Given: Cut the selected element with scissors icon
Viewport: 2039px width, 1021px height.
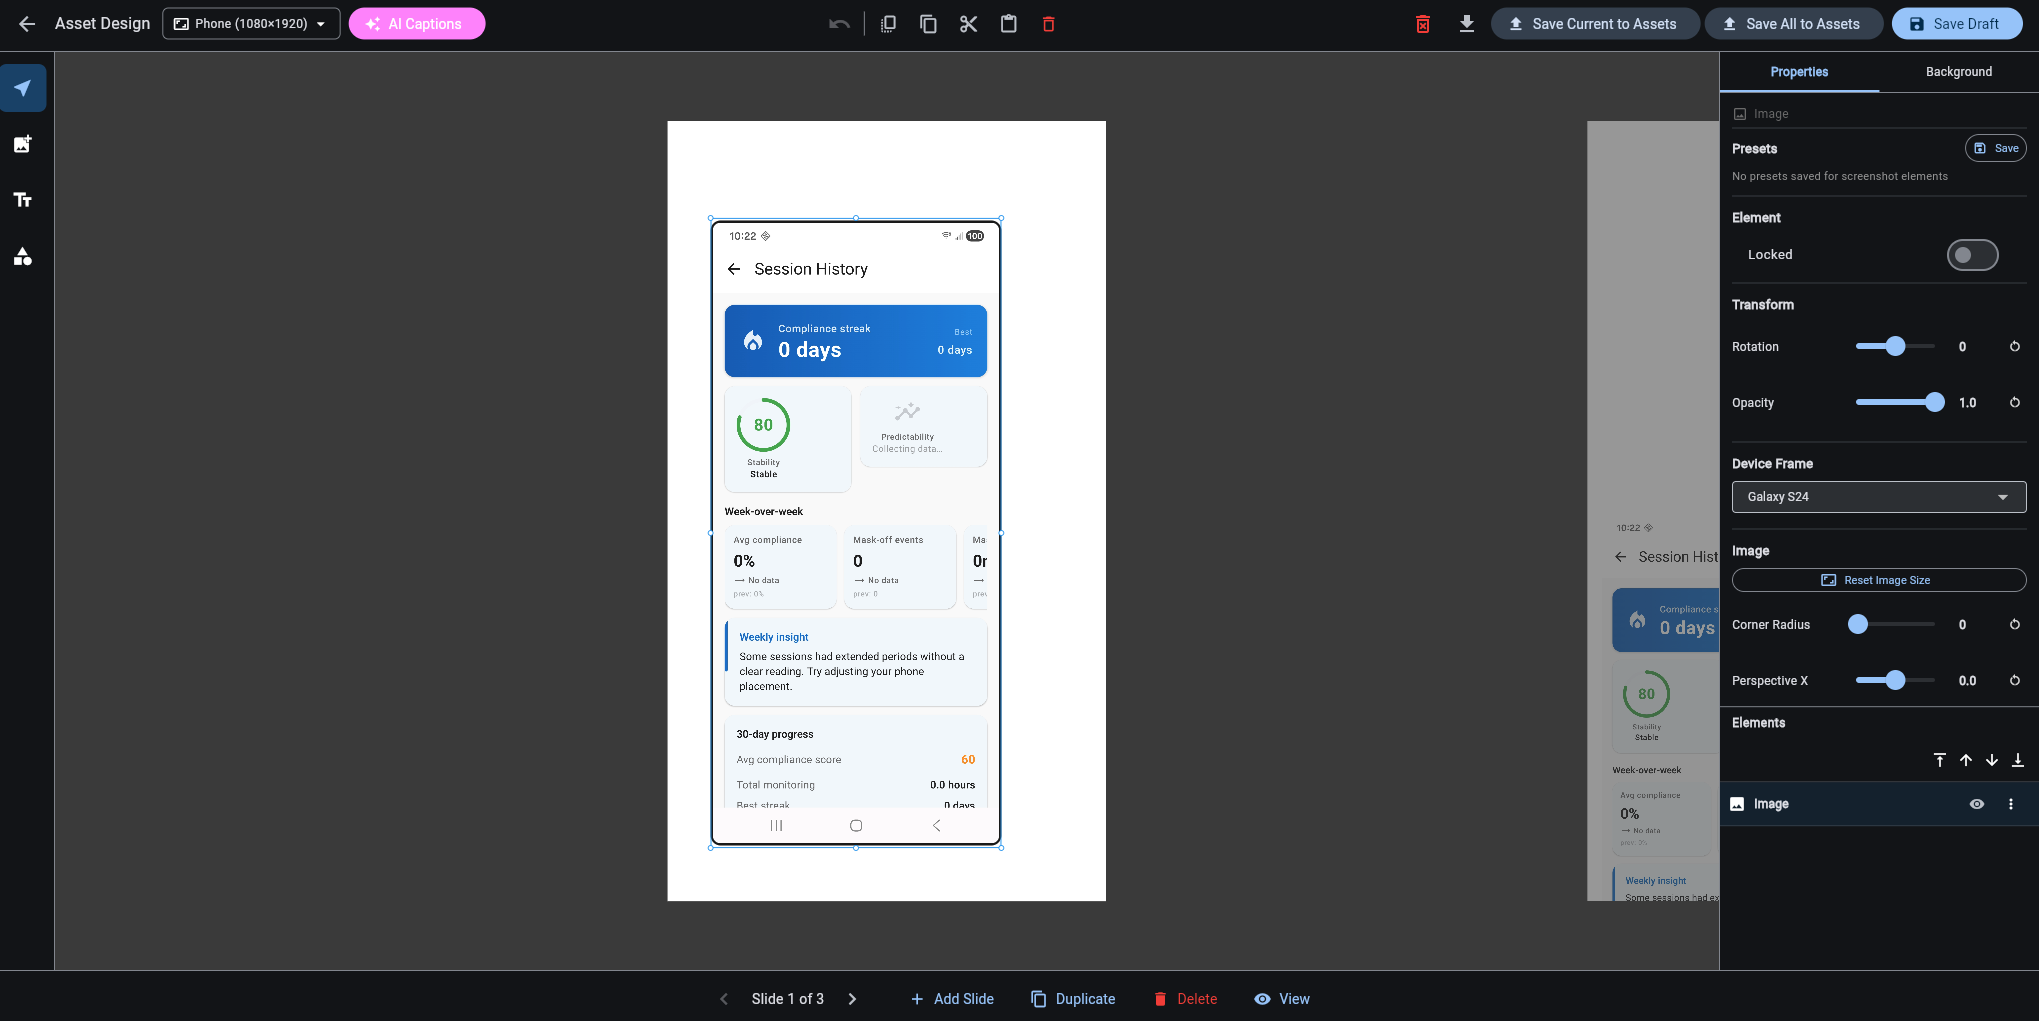Looking at the screenshot, I should 967,23.
